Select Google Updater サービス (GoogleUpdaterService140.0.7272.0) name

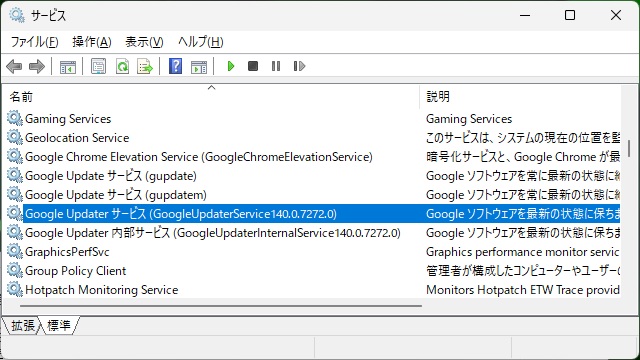[x=181, y=214]
